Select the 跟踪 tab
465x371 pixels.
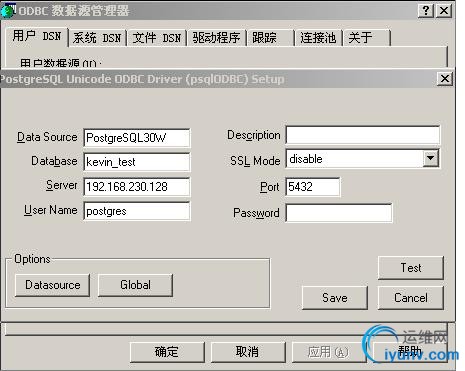click(270, 38)
